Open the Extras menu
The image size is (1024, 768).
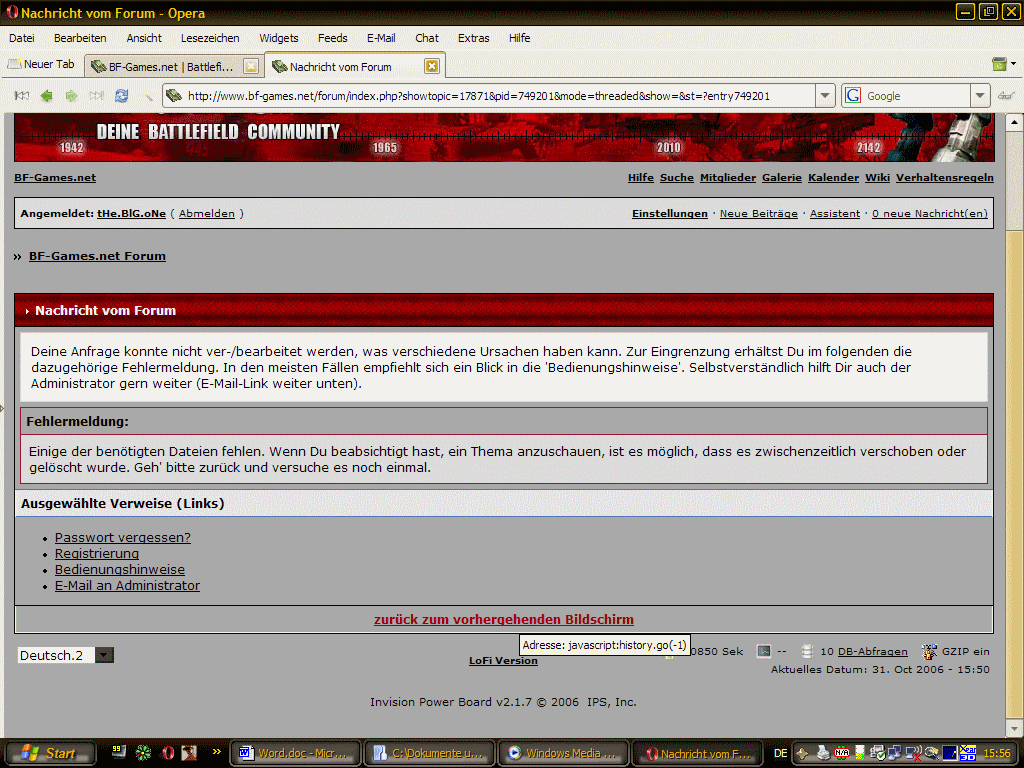click(473, 38)
